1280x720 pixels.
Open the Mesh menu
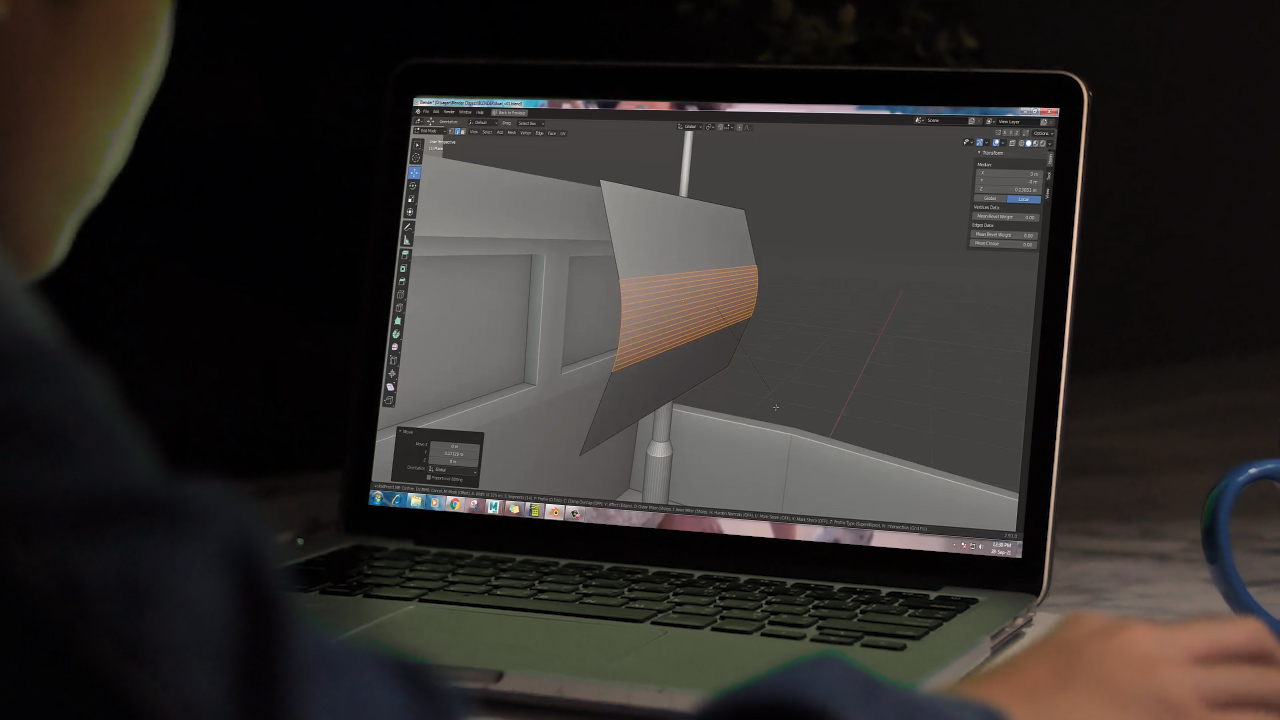coord(512,133)
